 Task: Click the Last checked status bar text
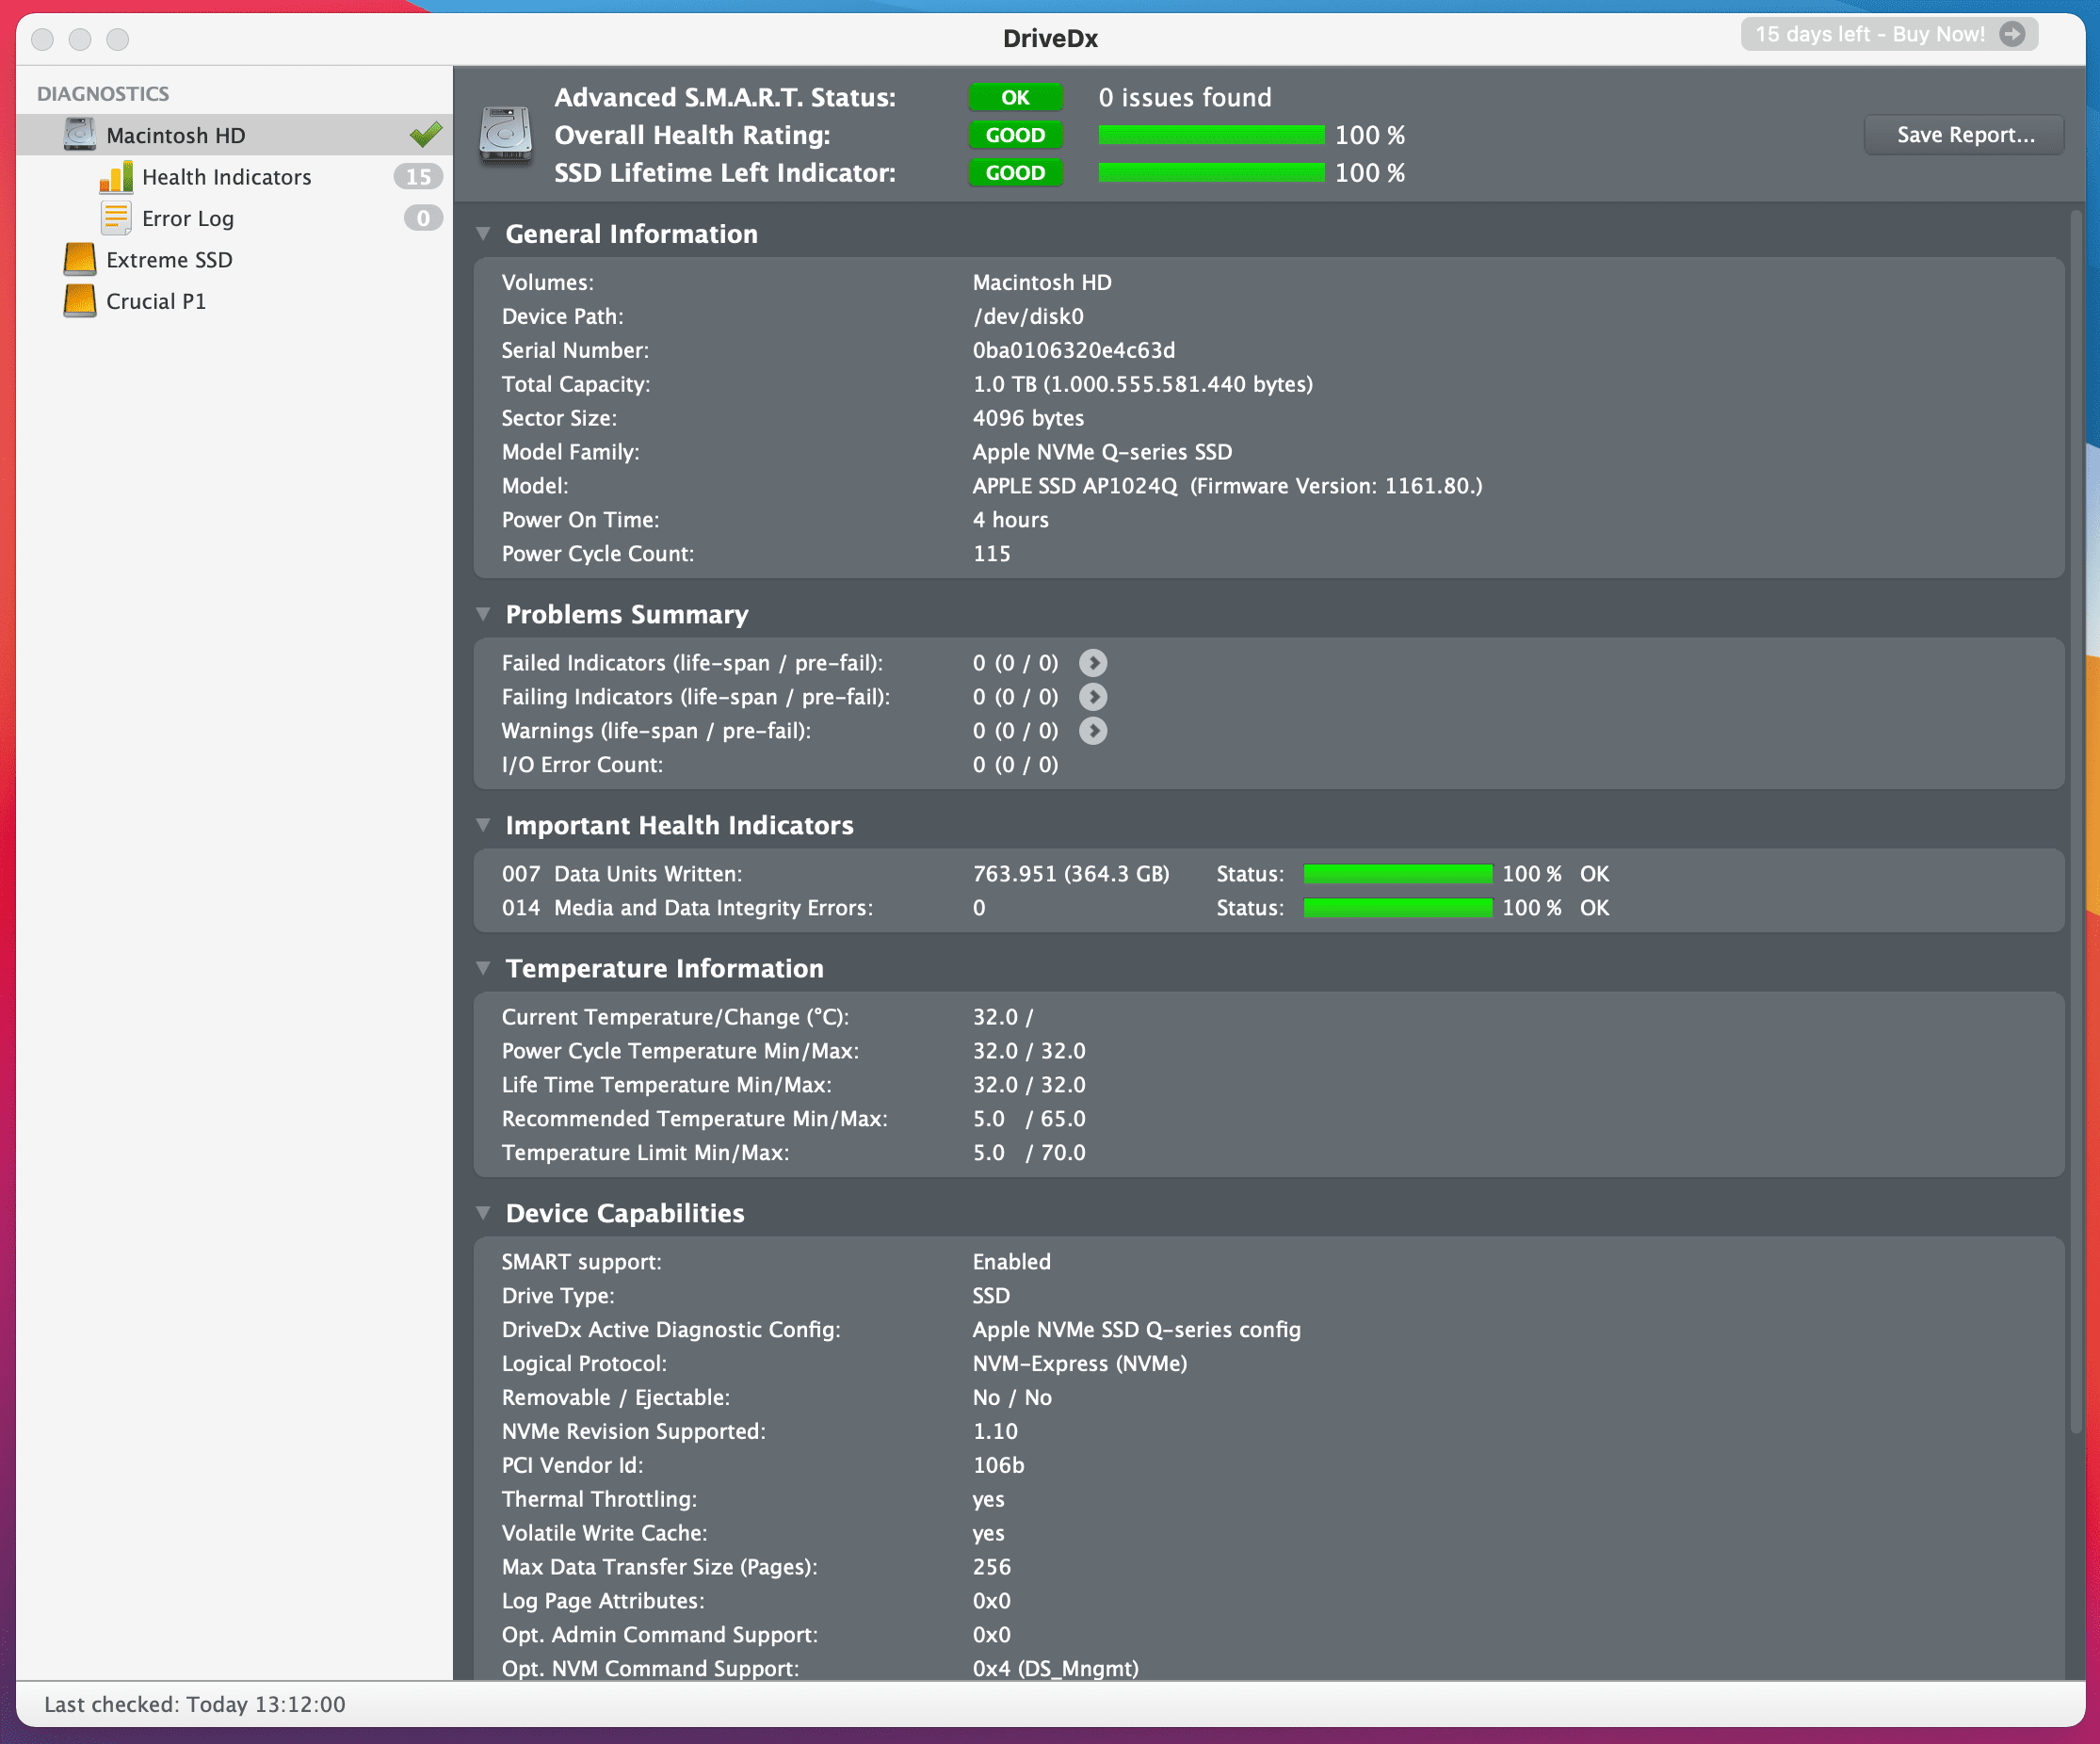coord(195,1704)
